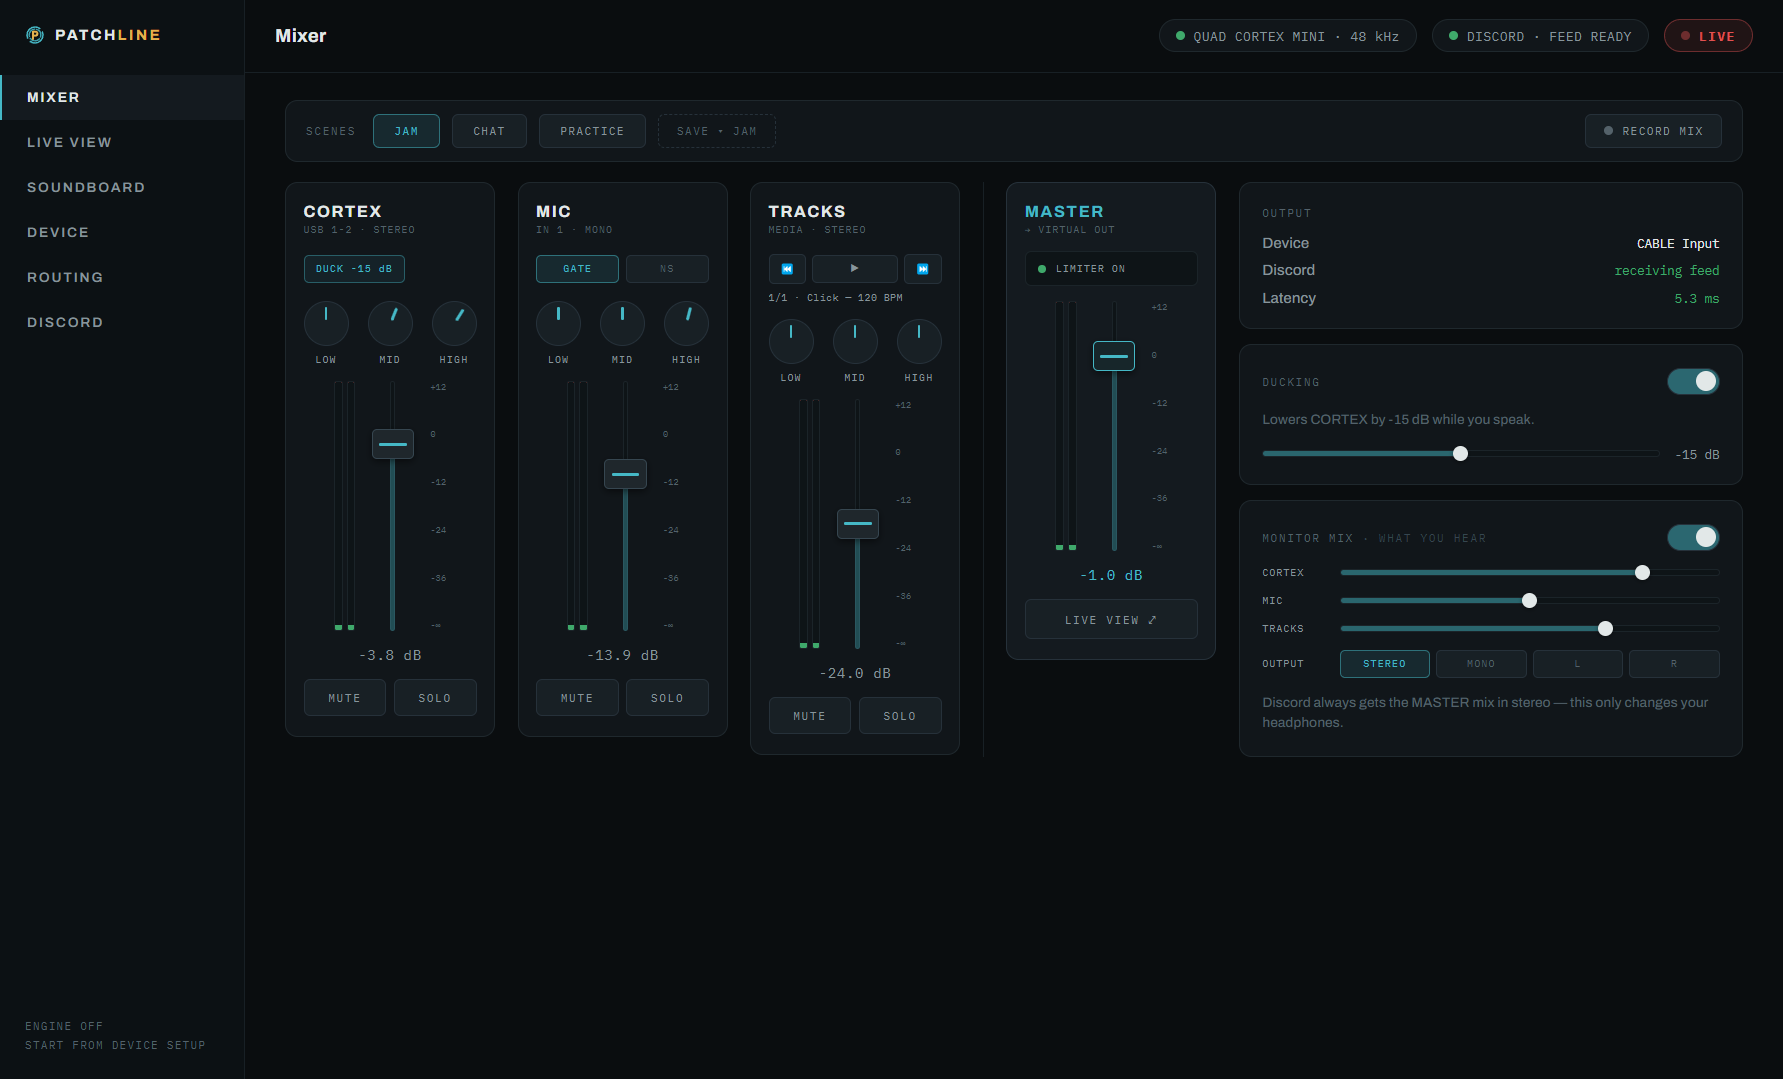Adjust the MIC LOW EQ knob
1783x1079 pixels.
[558, 324]
